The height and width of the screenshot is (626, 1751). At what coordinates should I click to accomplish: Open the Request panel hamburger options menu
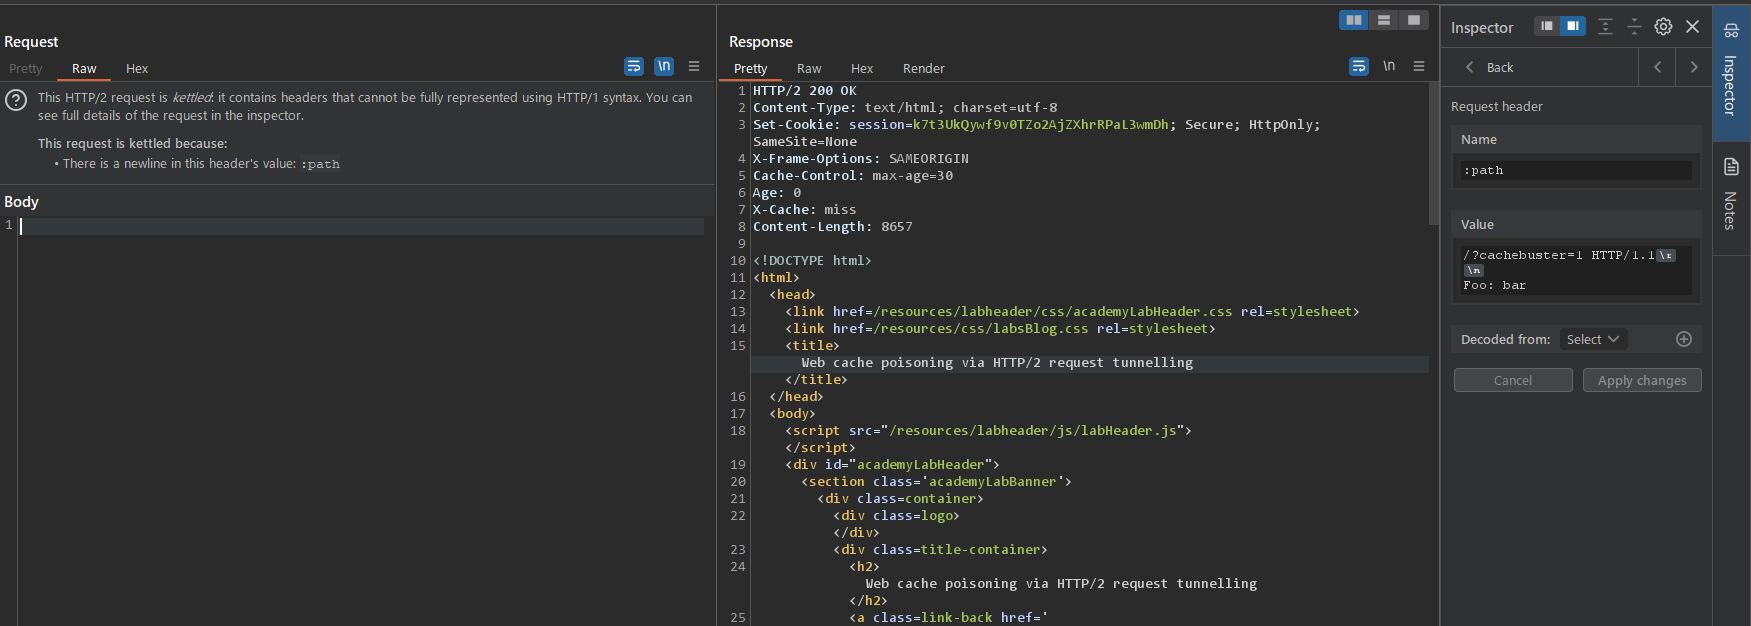694,66
